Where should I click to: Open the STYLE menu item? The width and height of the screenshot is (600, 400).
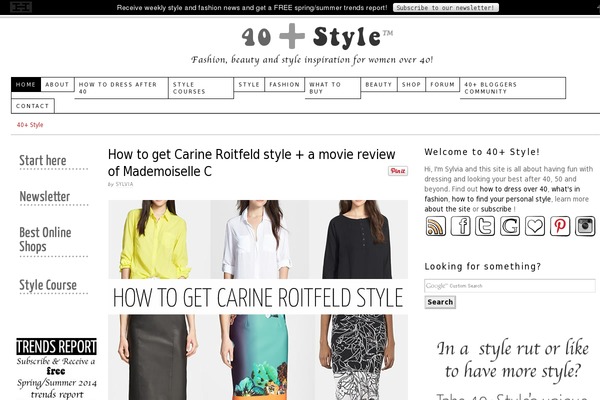pos(249,84)
